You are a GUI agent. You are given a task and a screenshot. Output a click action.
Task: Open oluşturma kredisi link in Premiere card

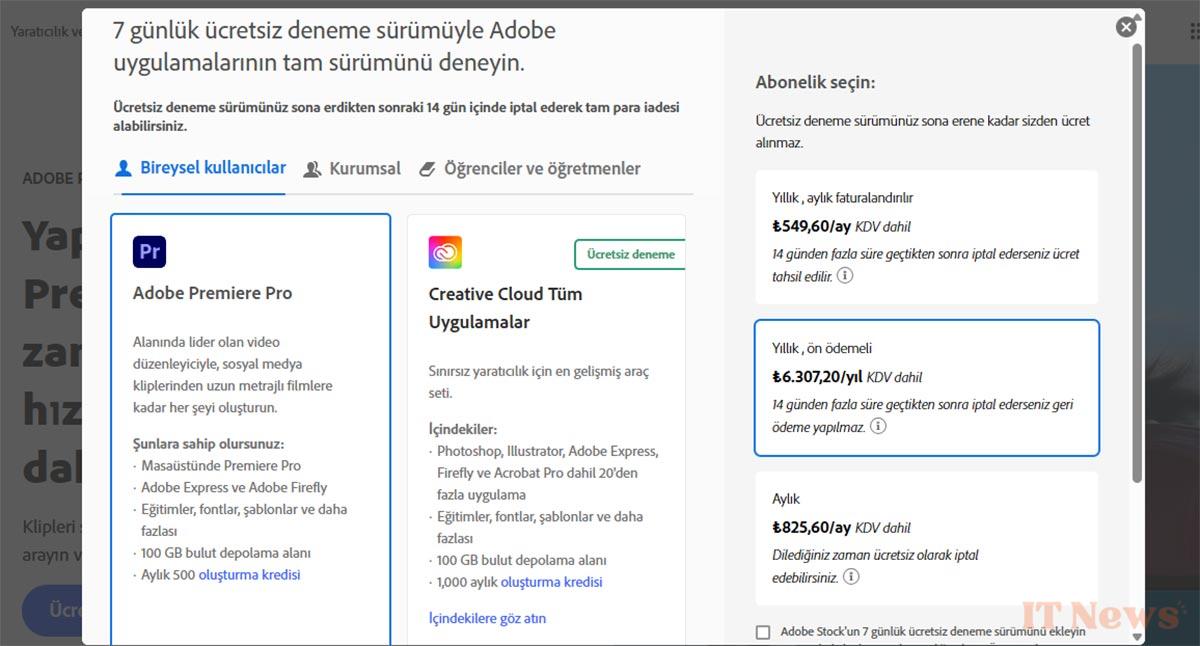(x=249, y=575)
